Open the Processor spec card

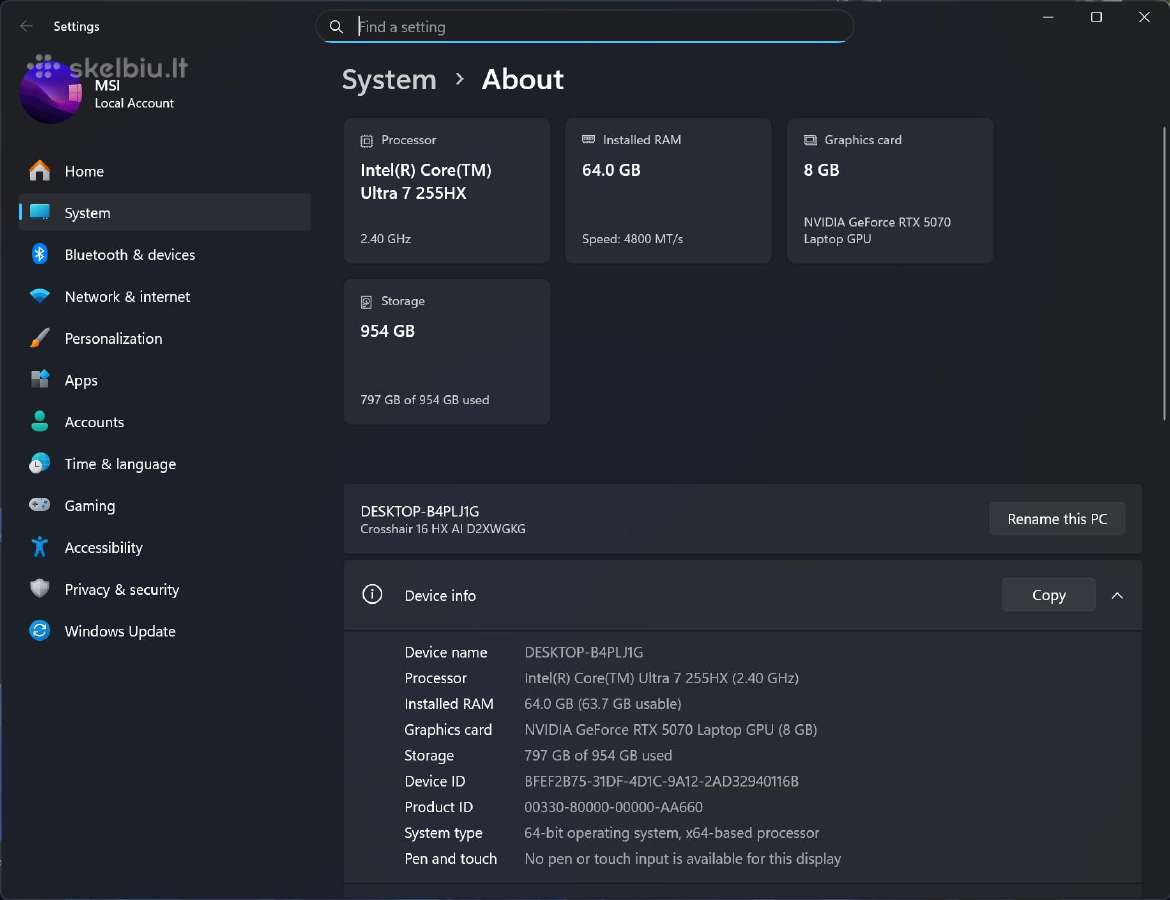pyautogui.click(x=447, y=190)
